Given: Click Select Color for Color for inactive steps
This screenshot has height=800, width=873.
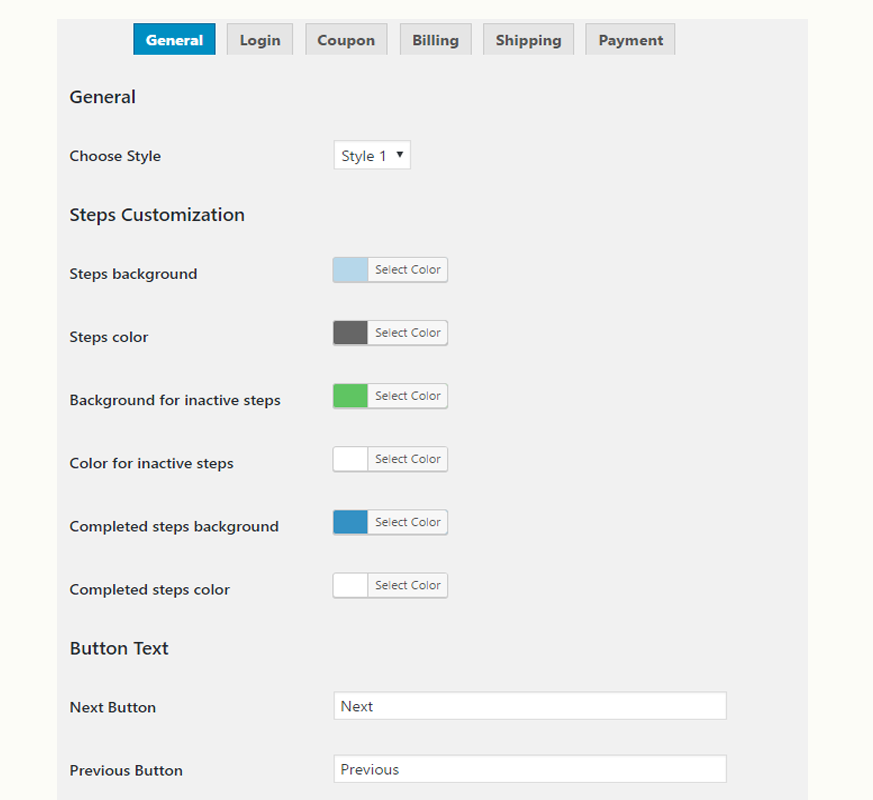Looking at the screenshot, I should (408, 459).
